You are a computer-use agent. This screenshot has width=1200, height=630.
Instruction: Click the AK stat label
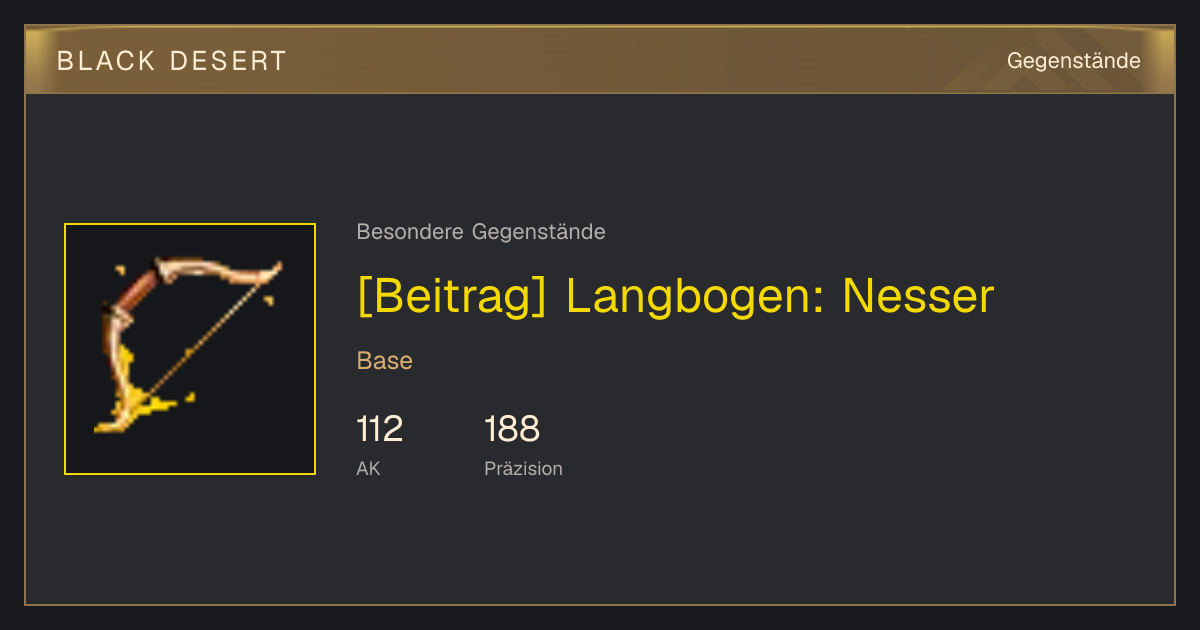tap(368, 468)
